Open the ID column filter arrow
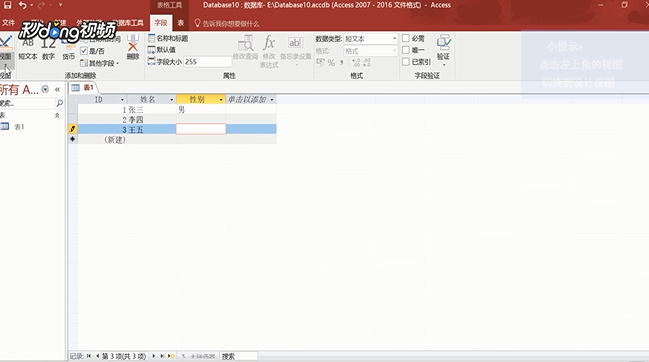The width and height of the screenshot is (649, 362). coord(122,100)
